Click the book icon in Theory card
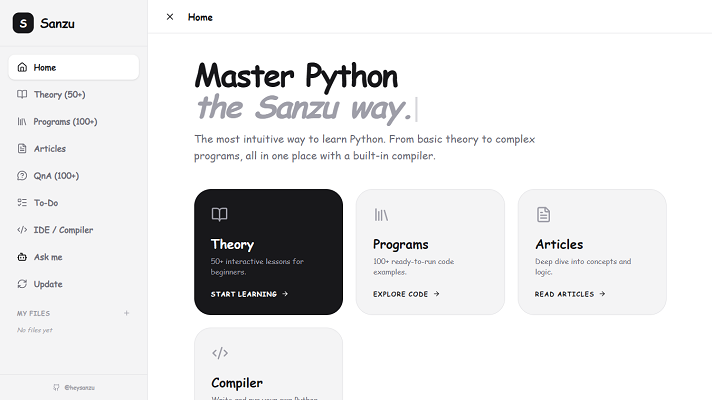 [x=219, y=214]
